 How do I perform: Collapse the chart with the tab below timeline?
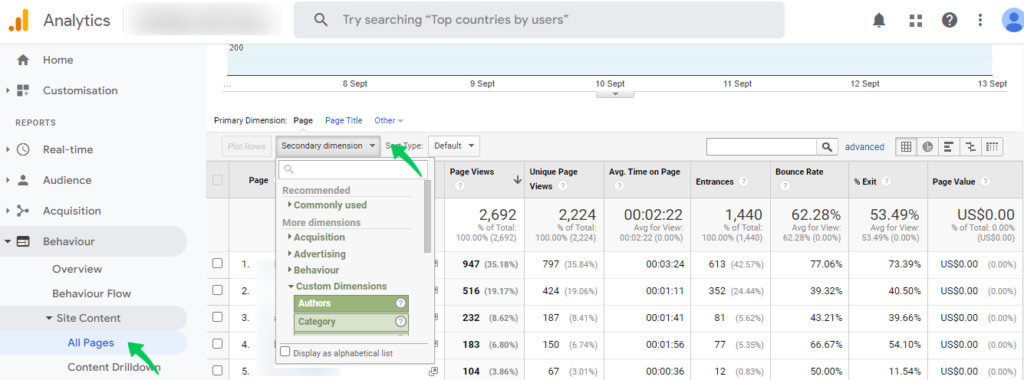tap(615, 95)
